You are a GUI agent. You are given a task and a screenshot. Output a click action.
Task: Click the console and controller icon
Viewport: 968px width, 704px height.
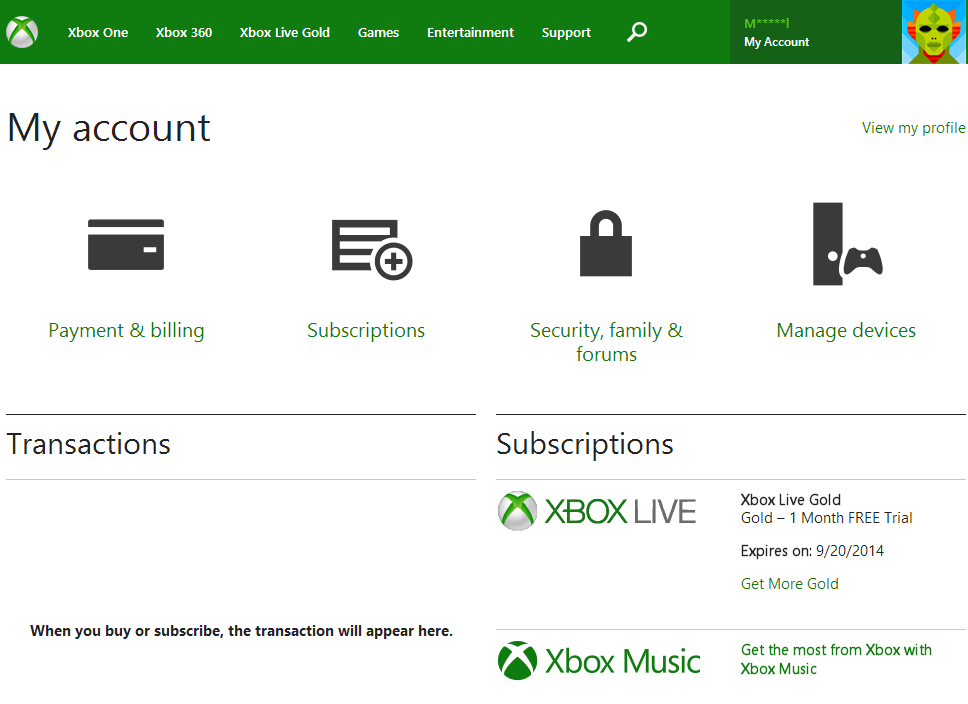(x=847, y=244)
